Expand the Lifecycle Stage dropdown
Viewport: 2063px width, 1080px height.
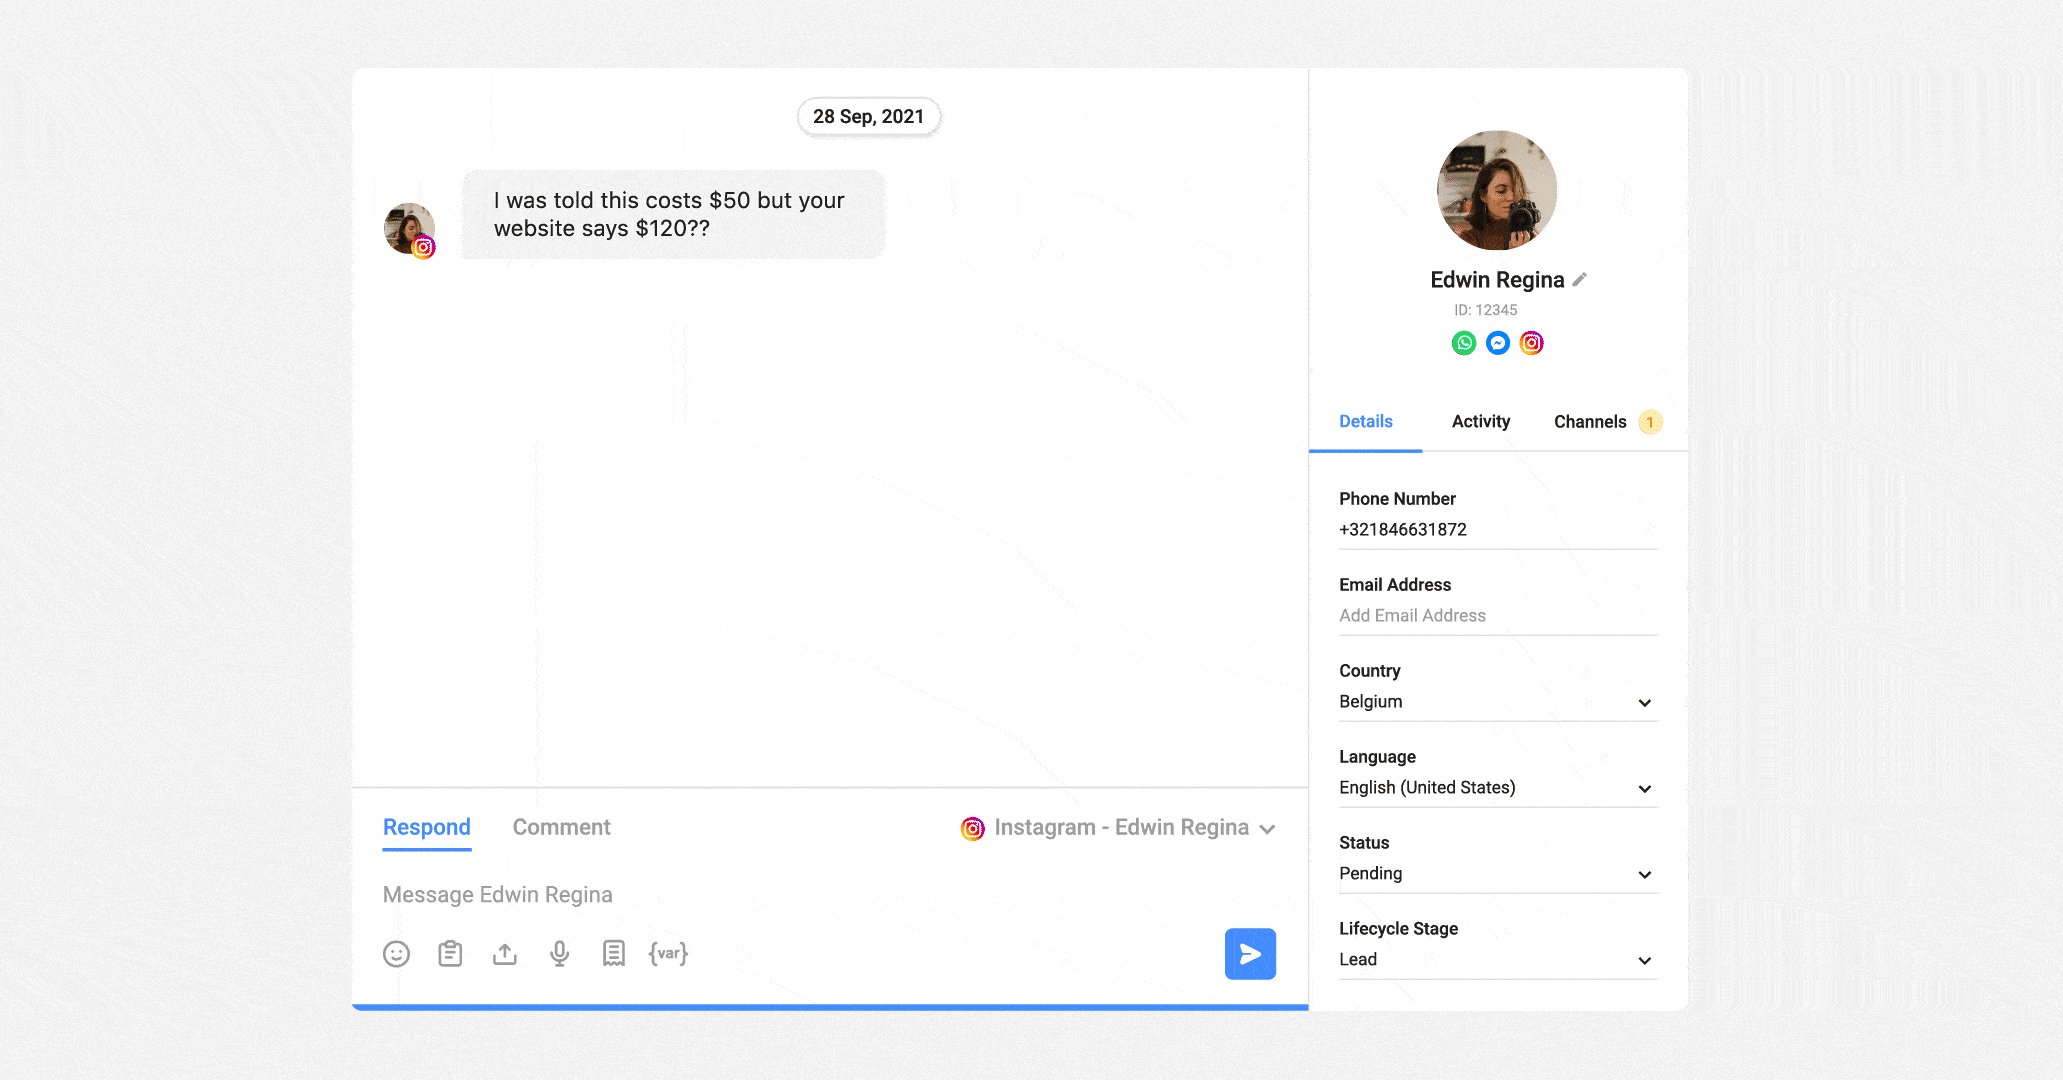(x=1648, y=957)
